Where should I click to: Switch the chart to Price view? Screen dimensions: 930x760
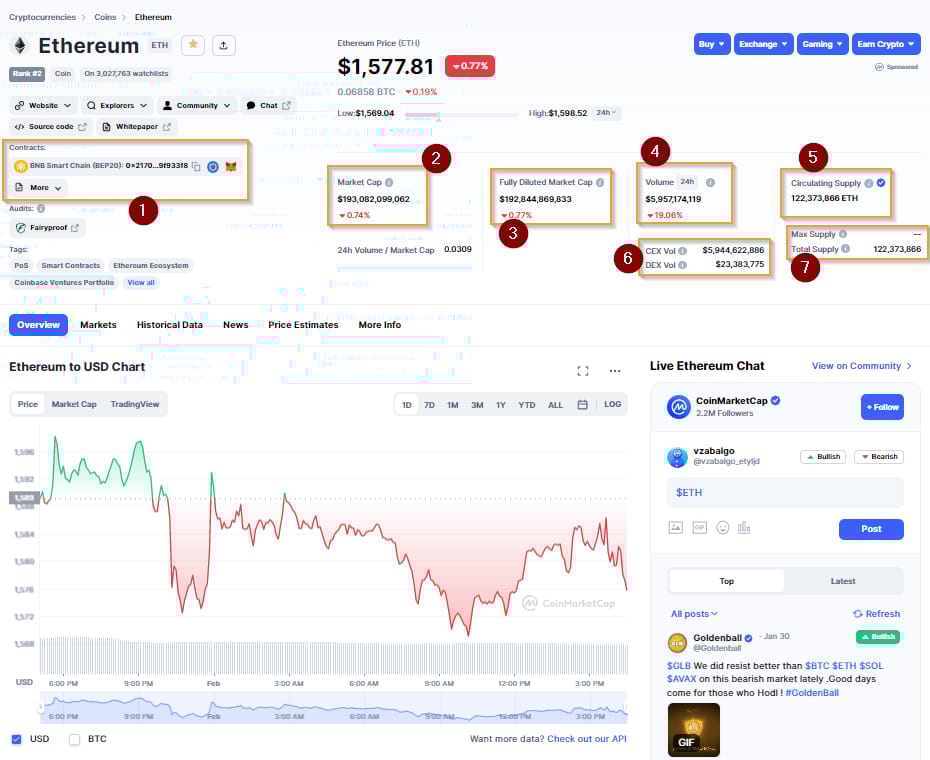click(x=28, y=404)
